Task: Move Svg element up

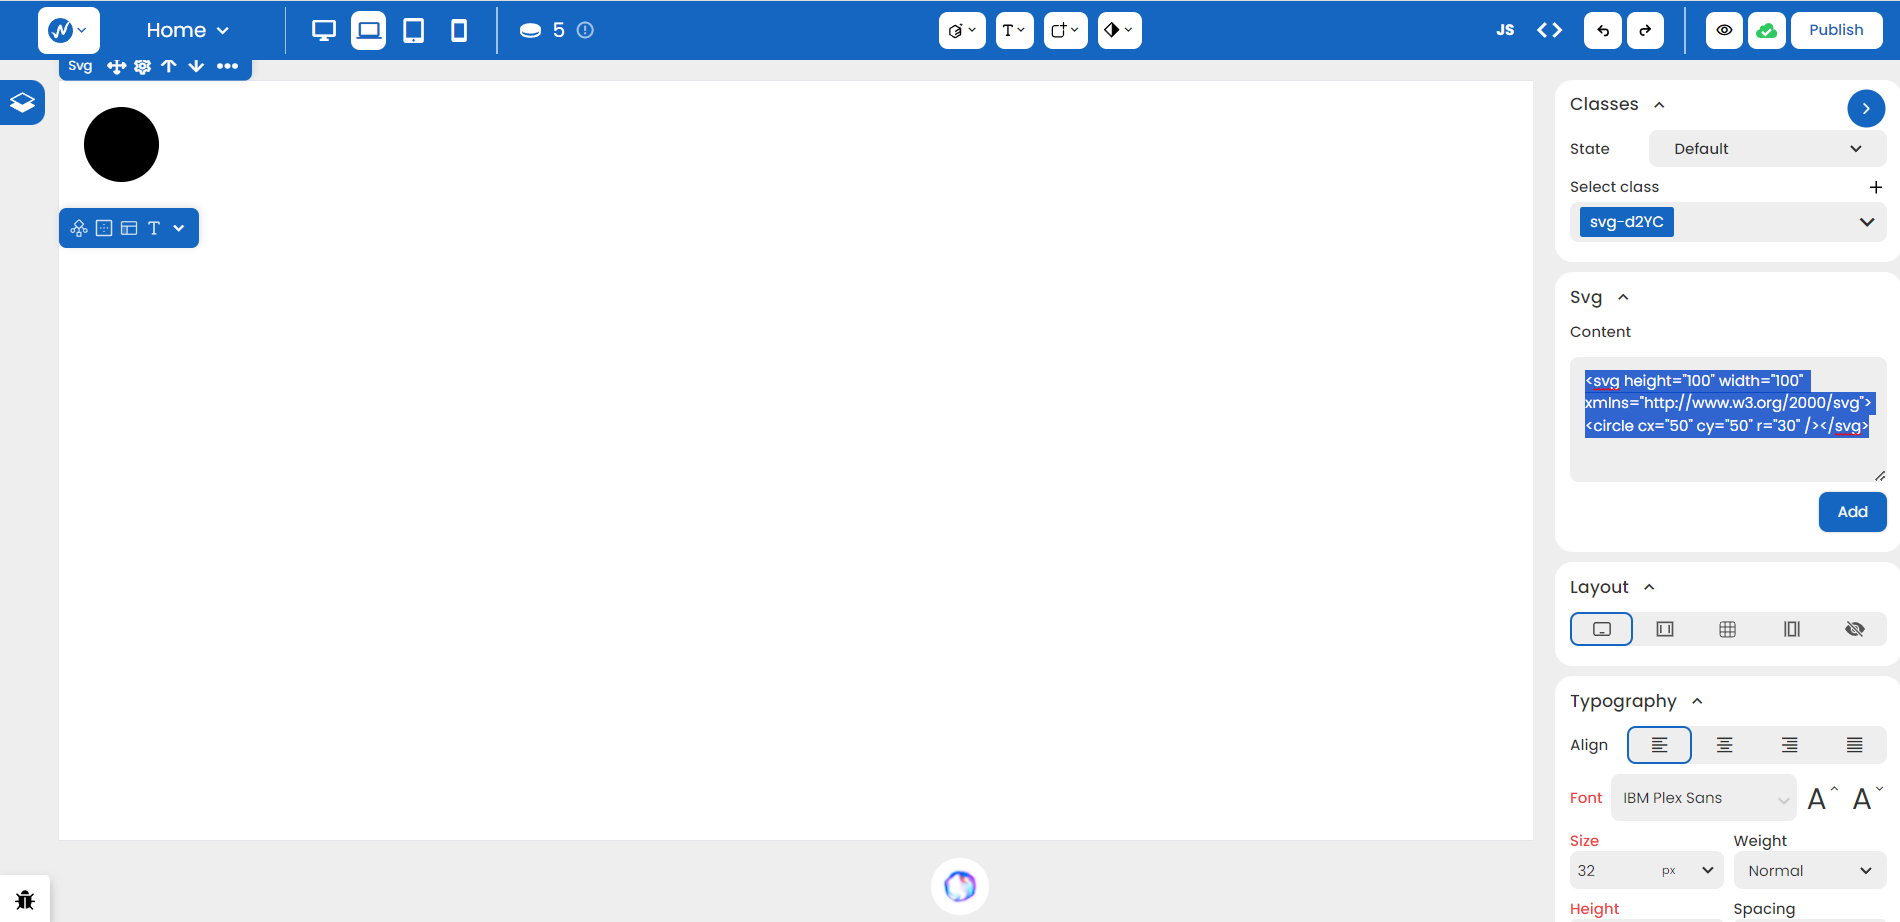Action: click(x=169, y=67)
